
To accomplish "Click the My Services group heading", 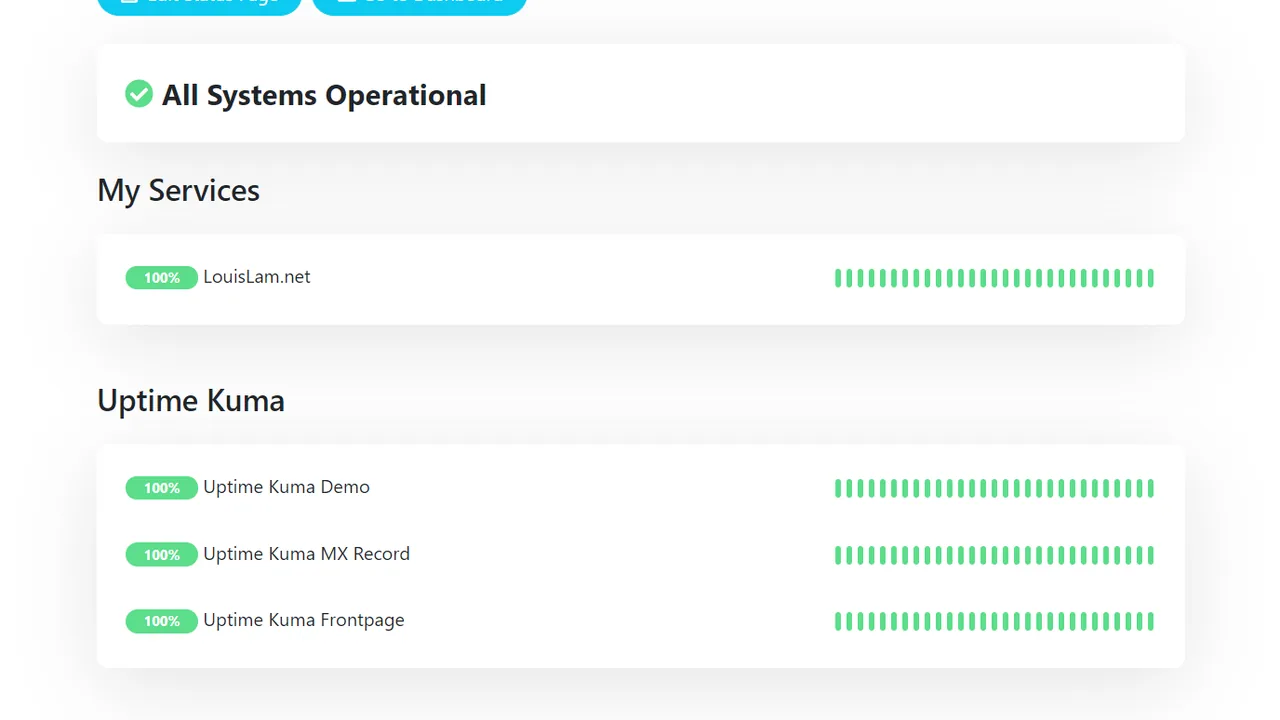I will click(178, 190).
